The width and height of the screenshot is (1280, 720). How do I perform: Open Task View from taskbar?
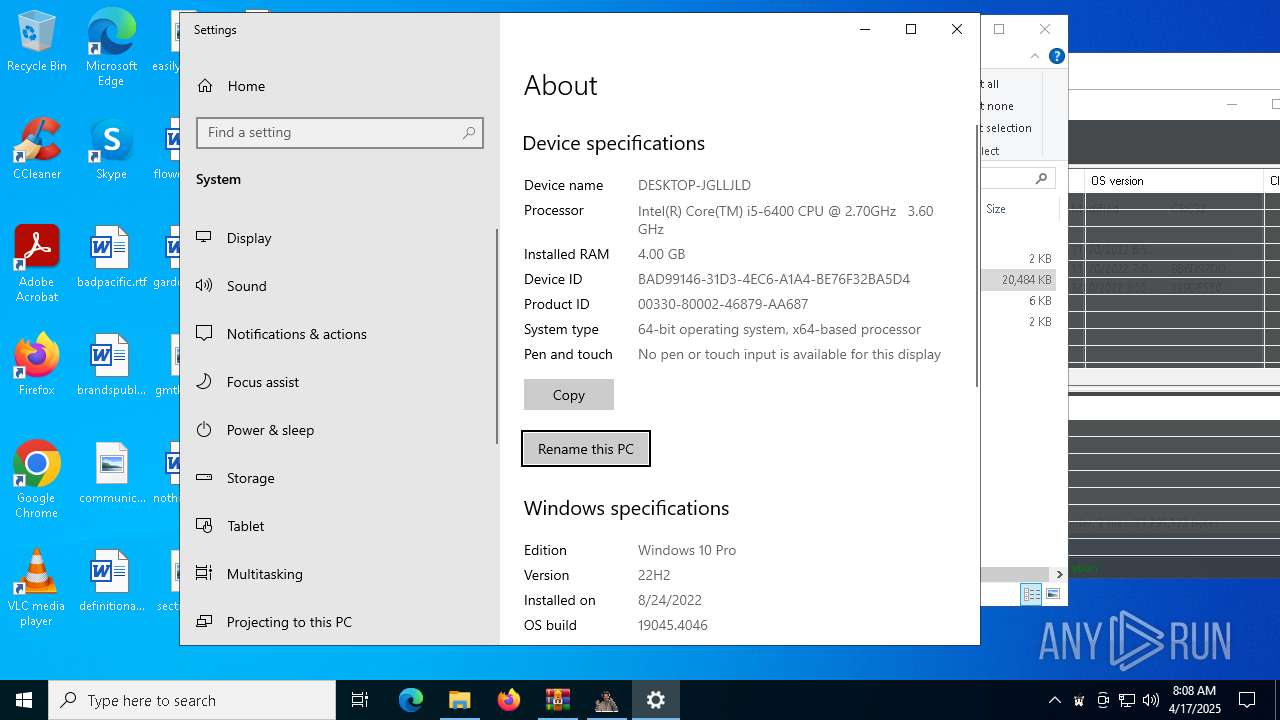360,700
